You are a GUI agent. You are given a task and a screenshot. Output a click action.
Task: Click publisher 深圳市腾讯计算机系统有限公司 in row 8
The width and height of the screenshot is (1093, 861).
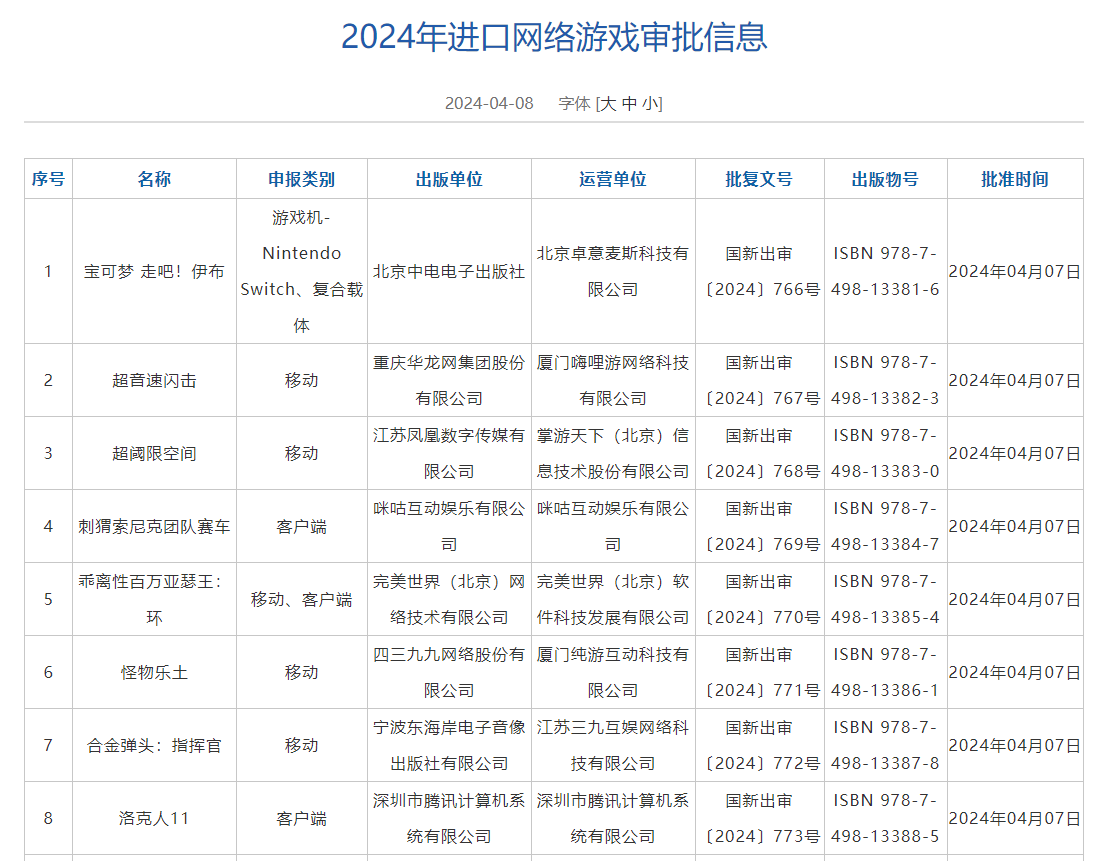coord(449,818)
